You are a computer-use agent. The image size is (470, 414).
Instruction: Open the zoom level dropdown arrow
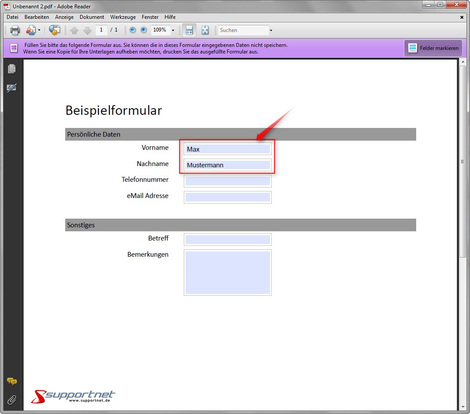[x=173, y=30]
